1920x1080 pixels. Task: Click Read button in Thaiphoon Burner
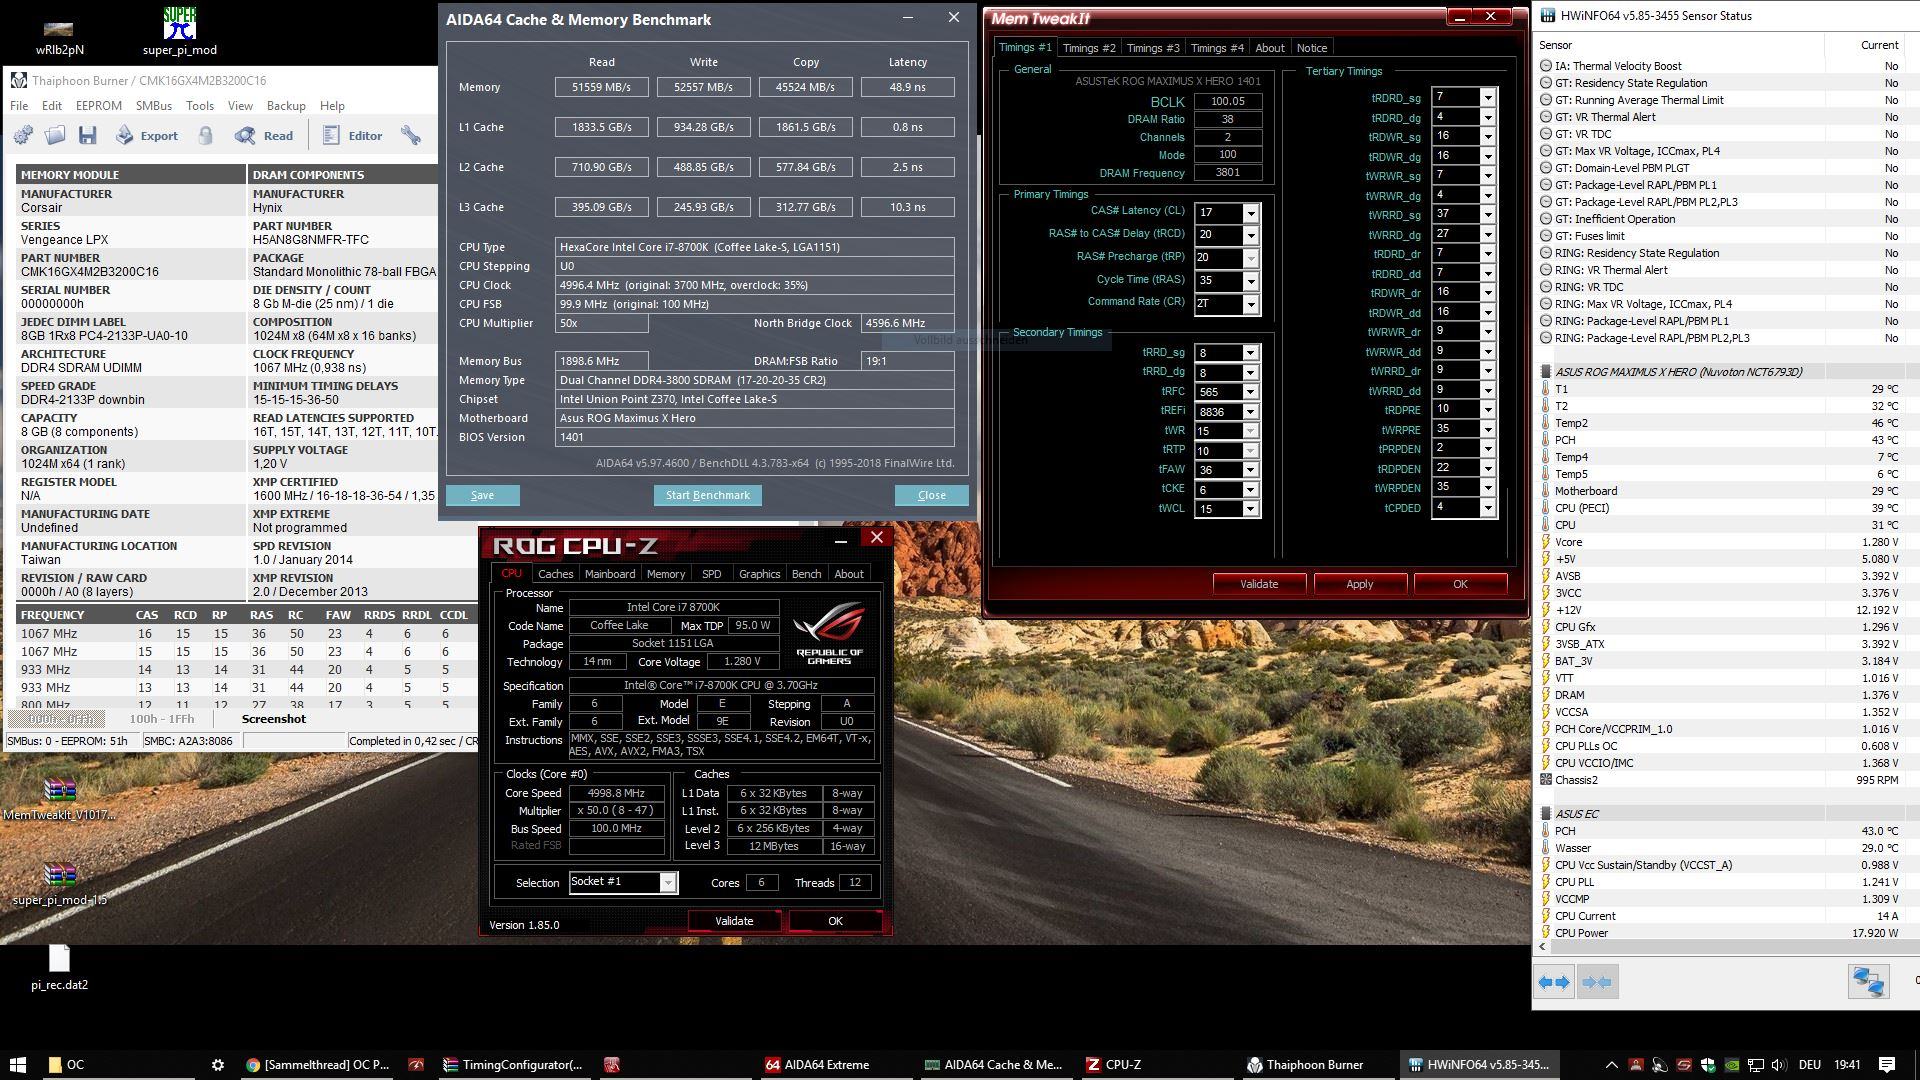(265, 135)
